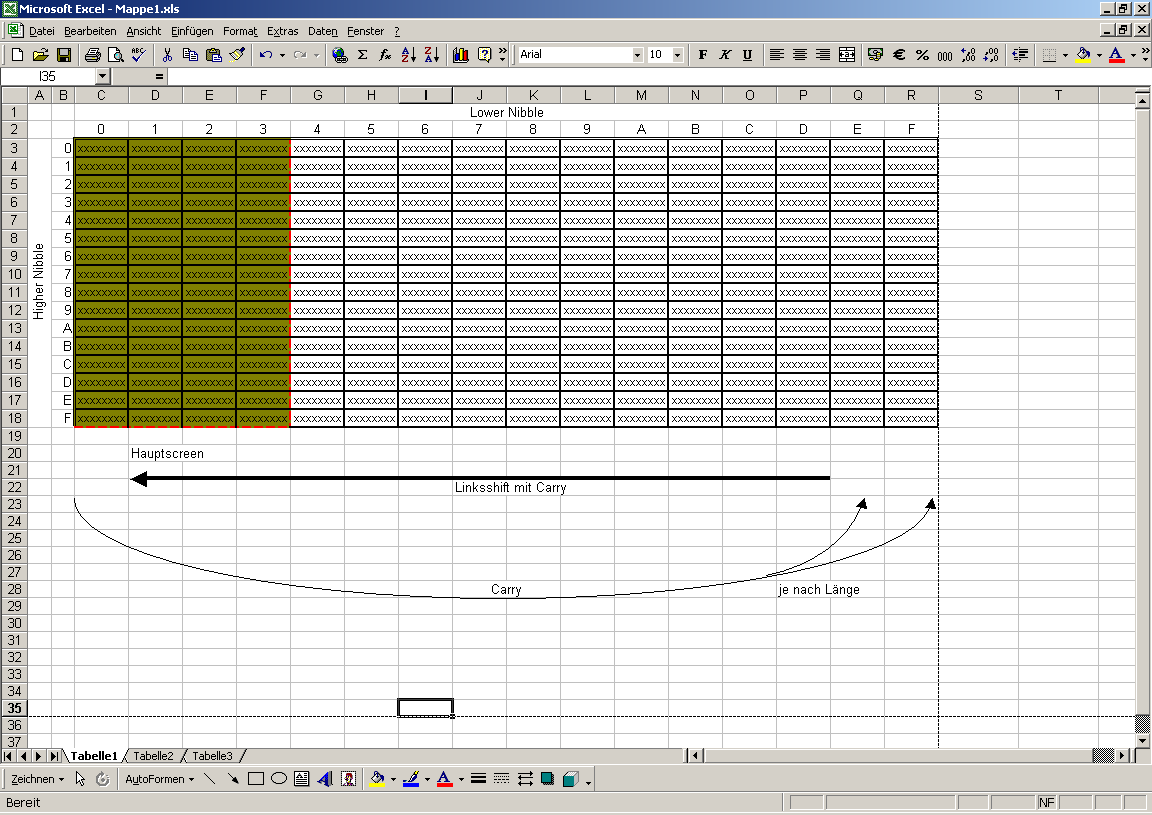Activate the Format Painter brush
Image resolution: width=1152 pixels, height=815 pixels.
(x=237, y=54)
